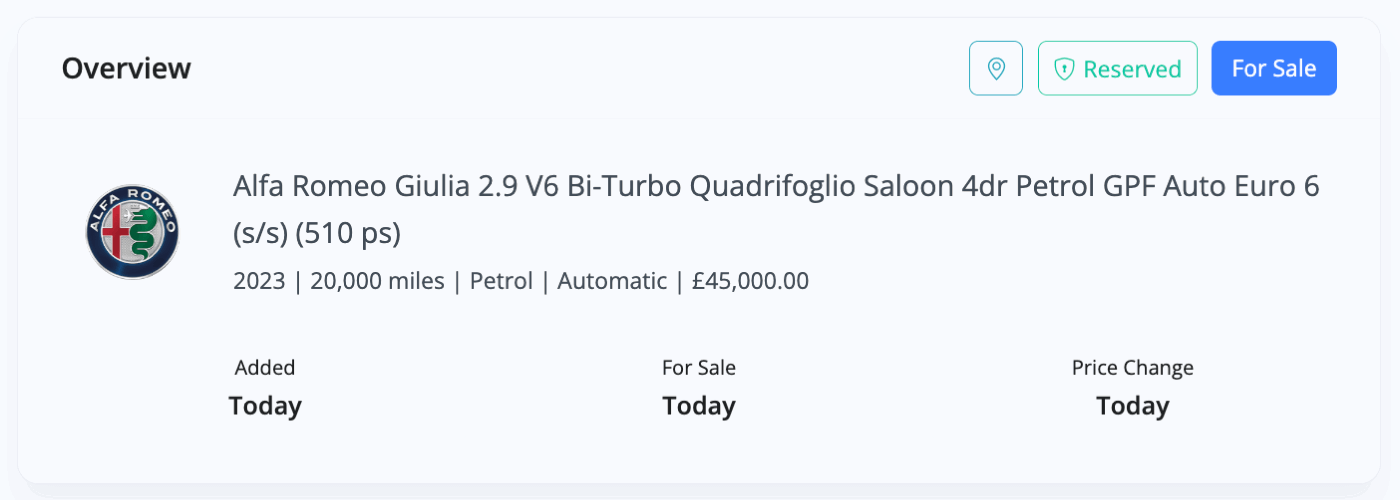This screenshot has width=1400, height=500.
Task: Click the Automatic transmission text
Action: 612,281
